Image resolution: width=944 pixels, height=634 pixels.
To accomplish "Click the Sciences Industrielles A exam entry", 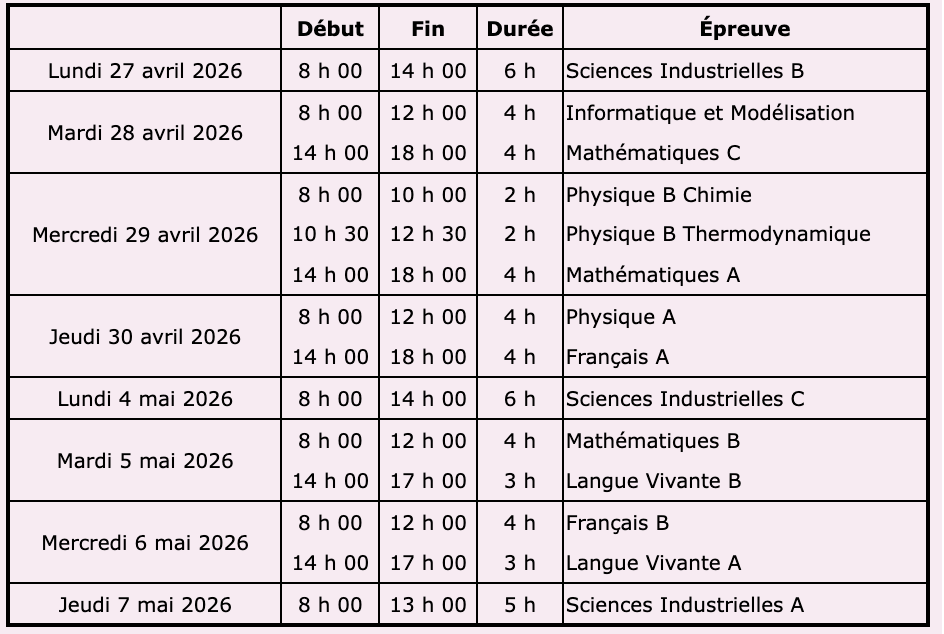I will coord(685,605).
